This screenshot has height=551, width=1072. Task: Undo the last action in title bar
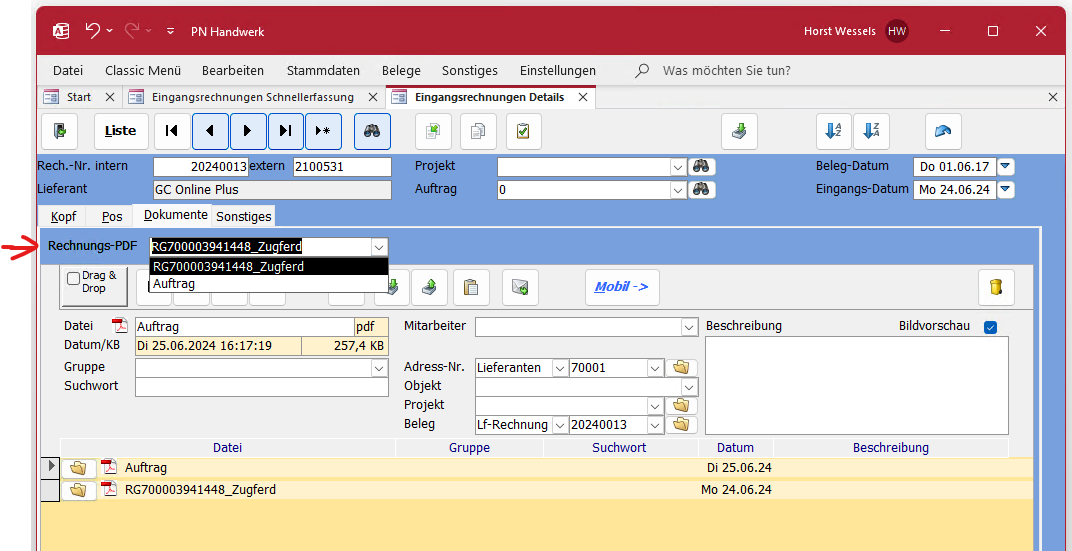pos(92,31)
